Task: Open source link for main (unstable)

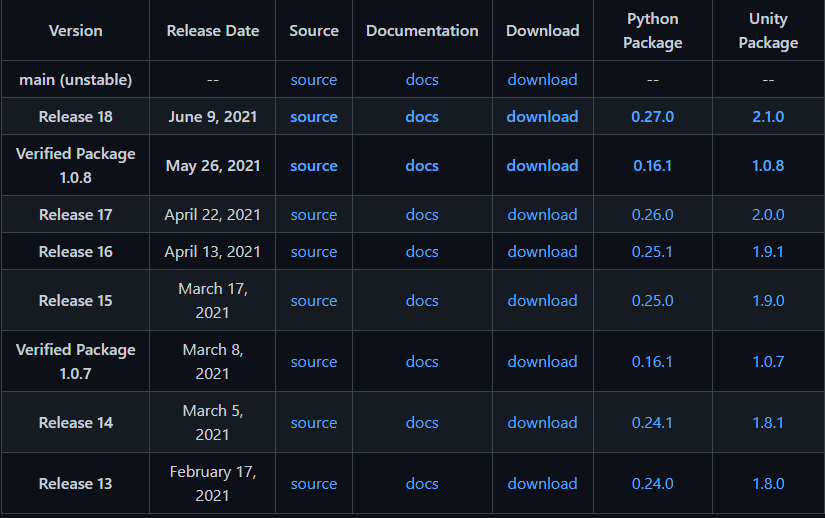Action: pos(314,79)
